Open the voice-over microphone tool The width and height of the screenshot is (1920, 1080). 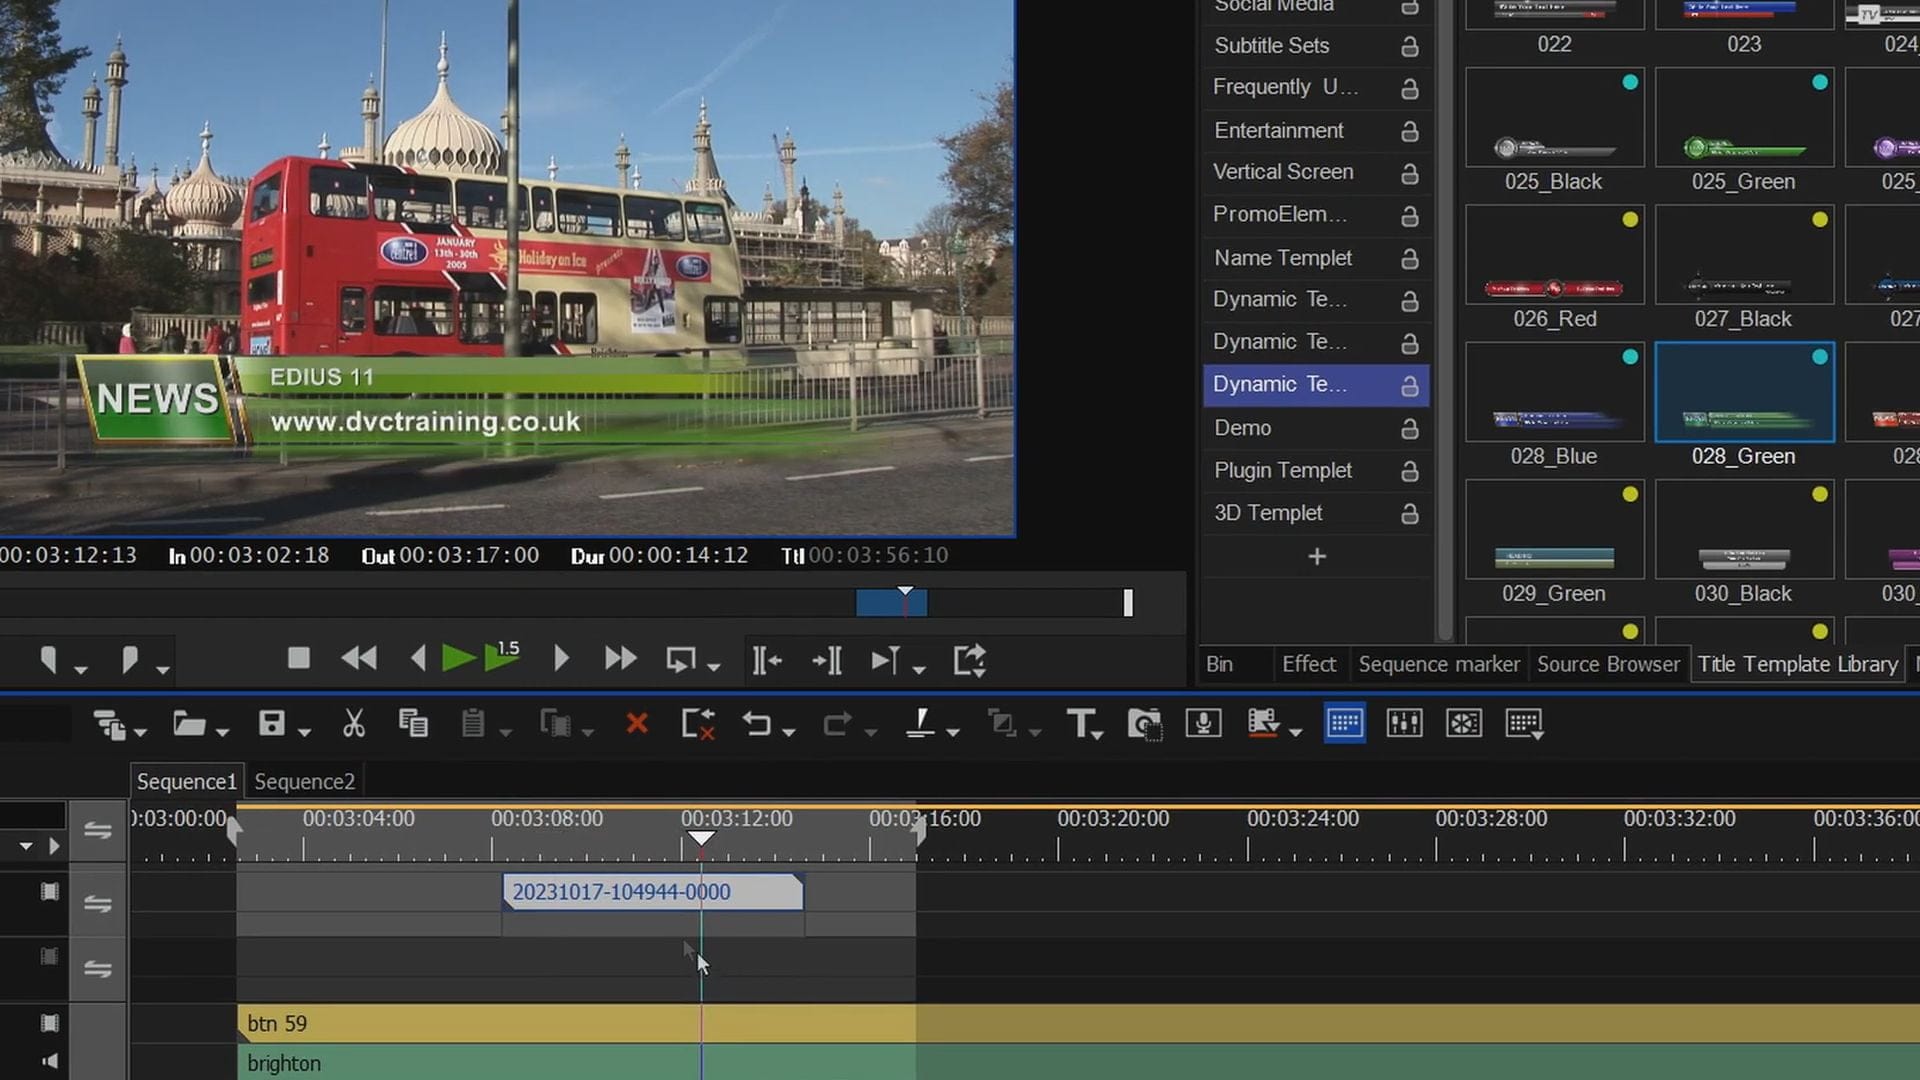[x=1203, y=723]
